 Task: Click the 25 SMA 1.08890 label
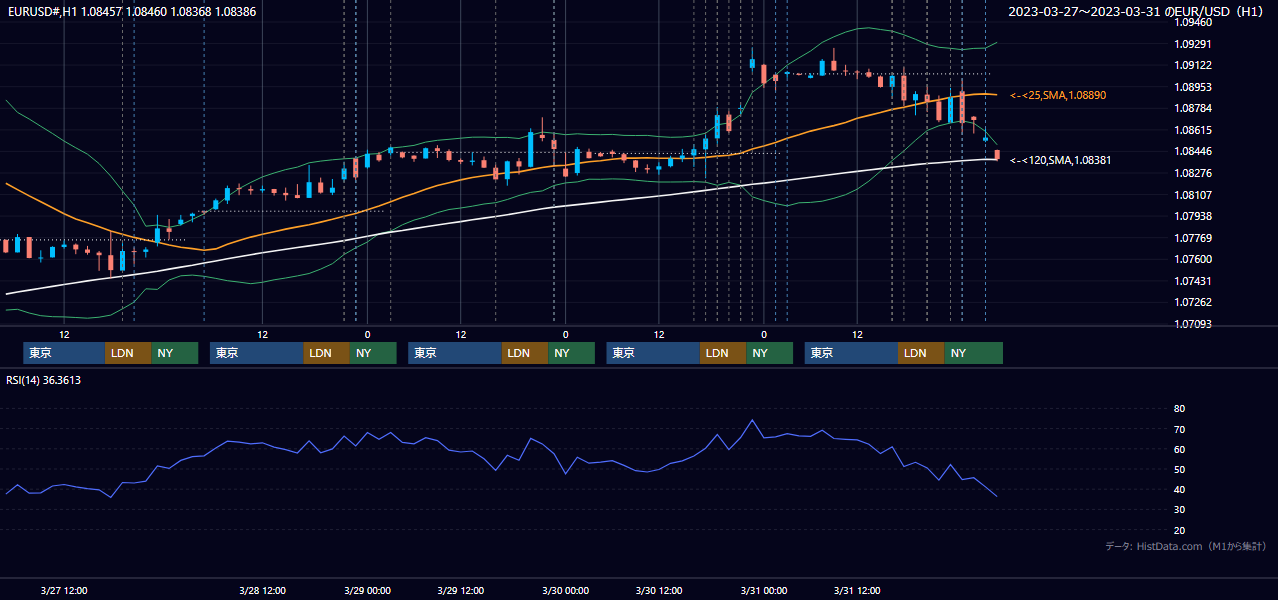click(x=1058, y=95)
